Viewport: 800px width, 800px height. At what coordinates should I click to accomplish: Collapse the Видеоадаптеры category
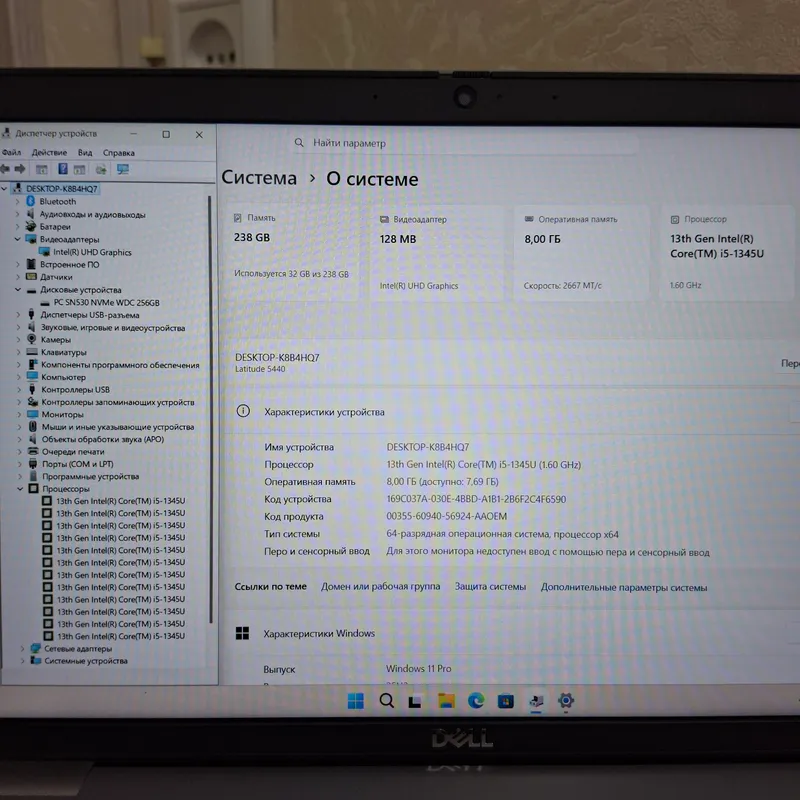(18, 239)
